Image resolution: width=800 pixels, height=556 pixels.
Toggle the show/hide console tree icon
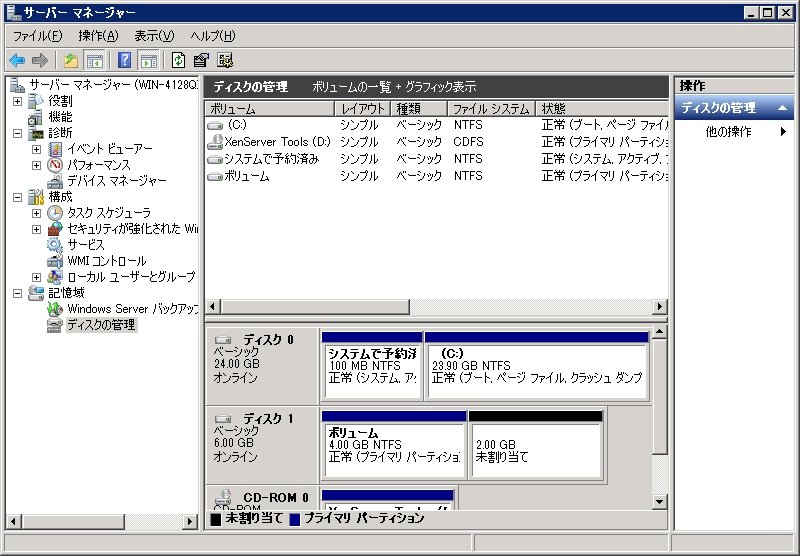point(94,61)
